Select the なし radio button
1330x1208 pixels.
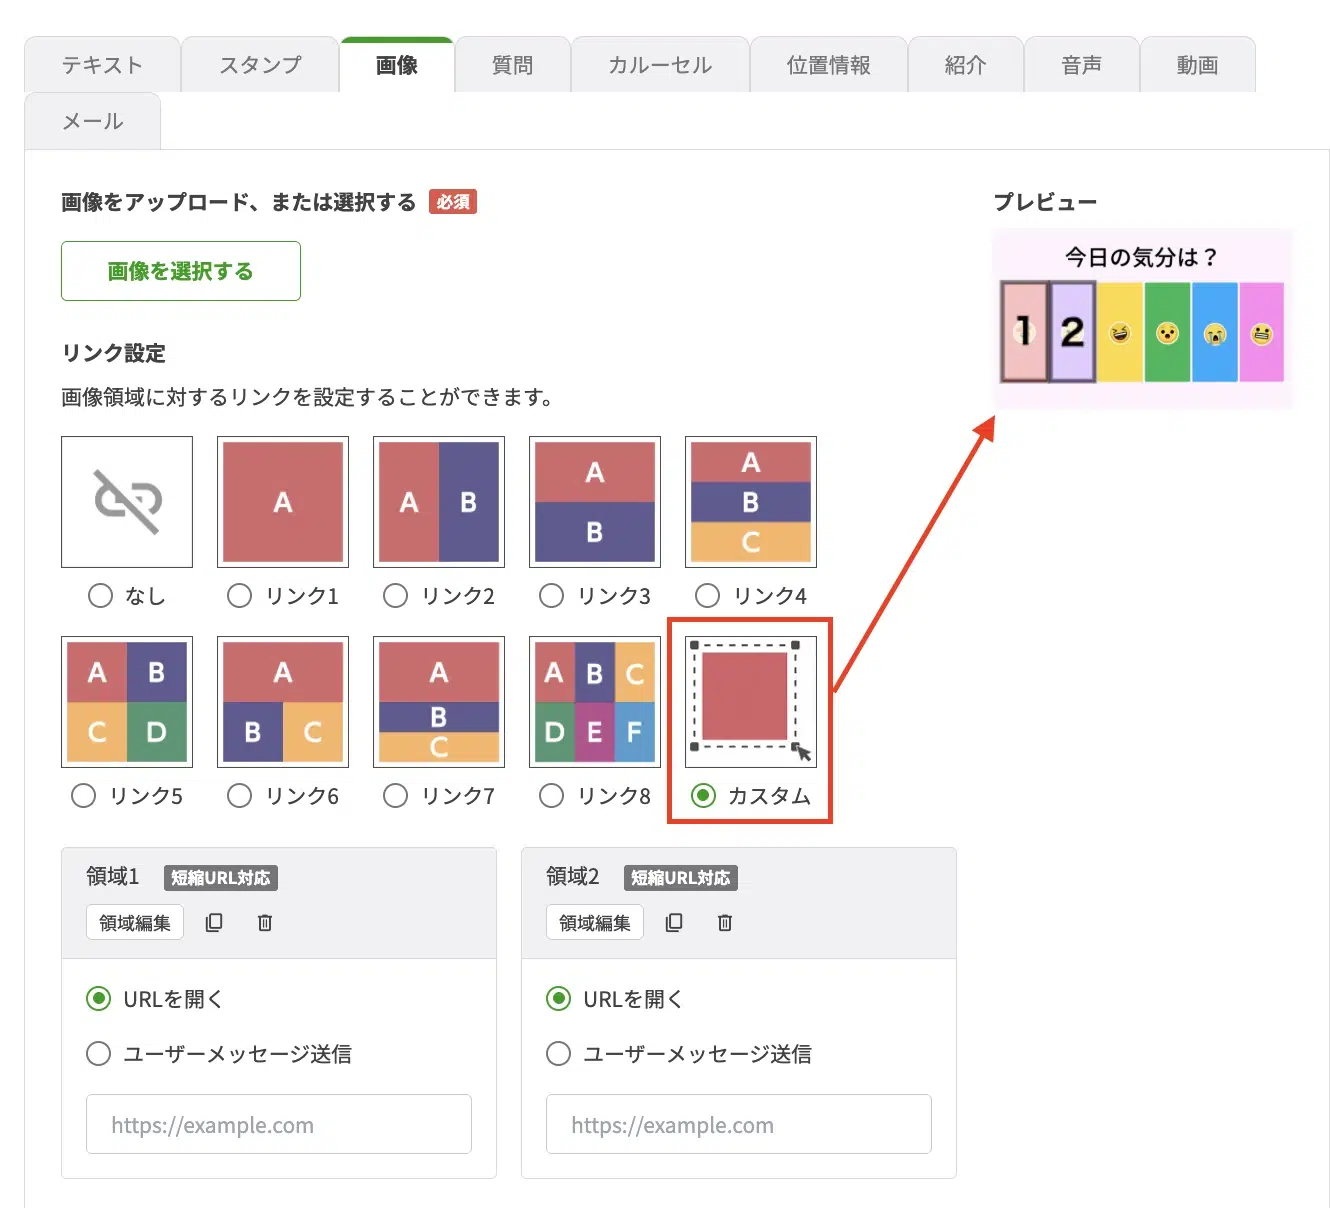[100, 596]
